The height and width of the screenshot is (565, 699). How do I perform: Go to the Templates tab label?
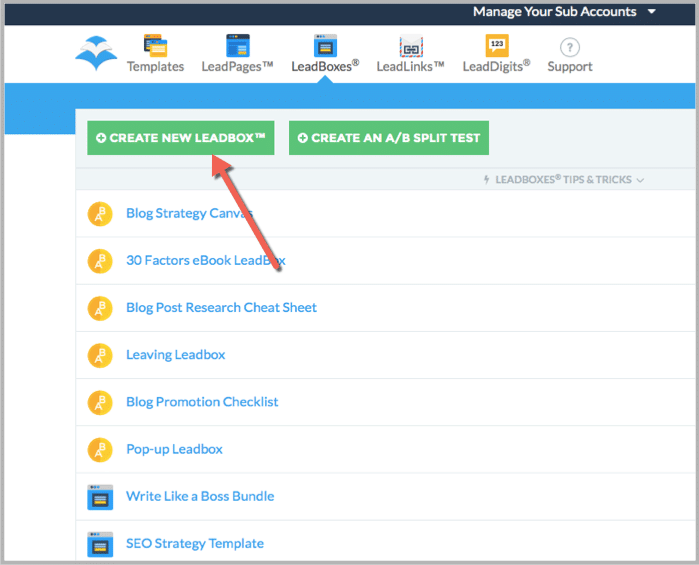[155, 66]
